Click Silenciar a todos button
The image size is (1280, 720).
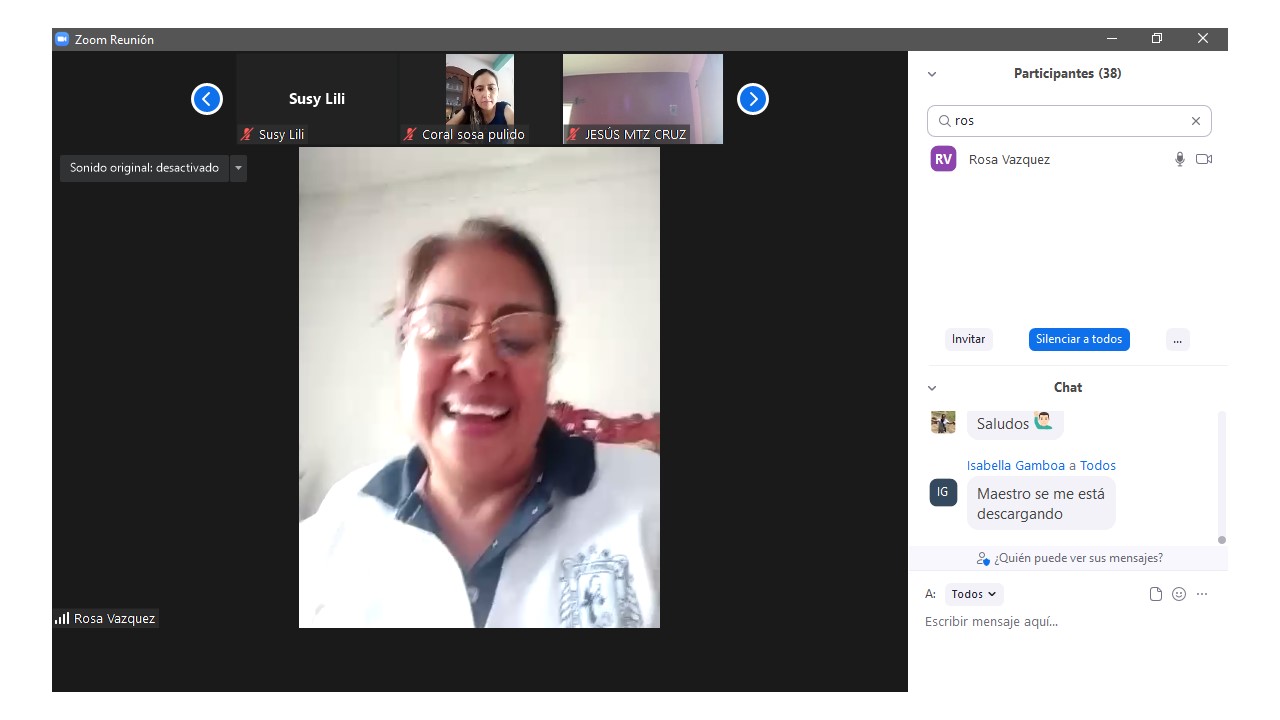[1079, 339]
